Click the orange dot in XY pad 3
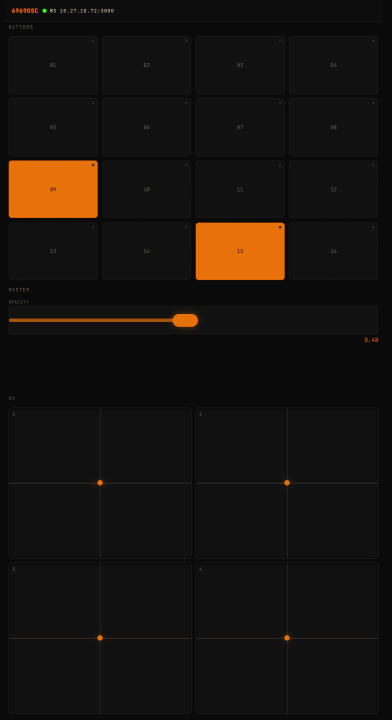This screenshot has height=720, width=392. [x=100, y=638]
